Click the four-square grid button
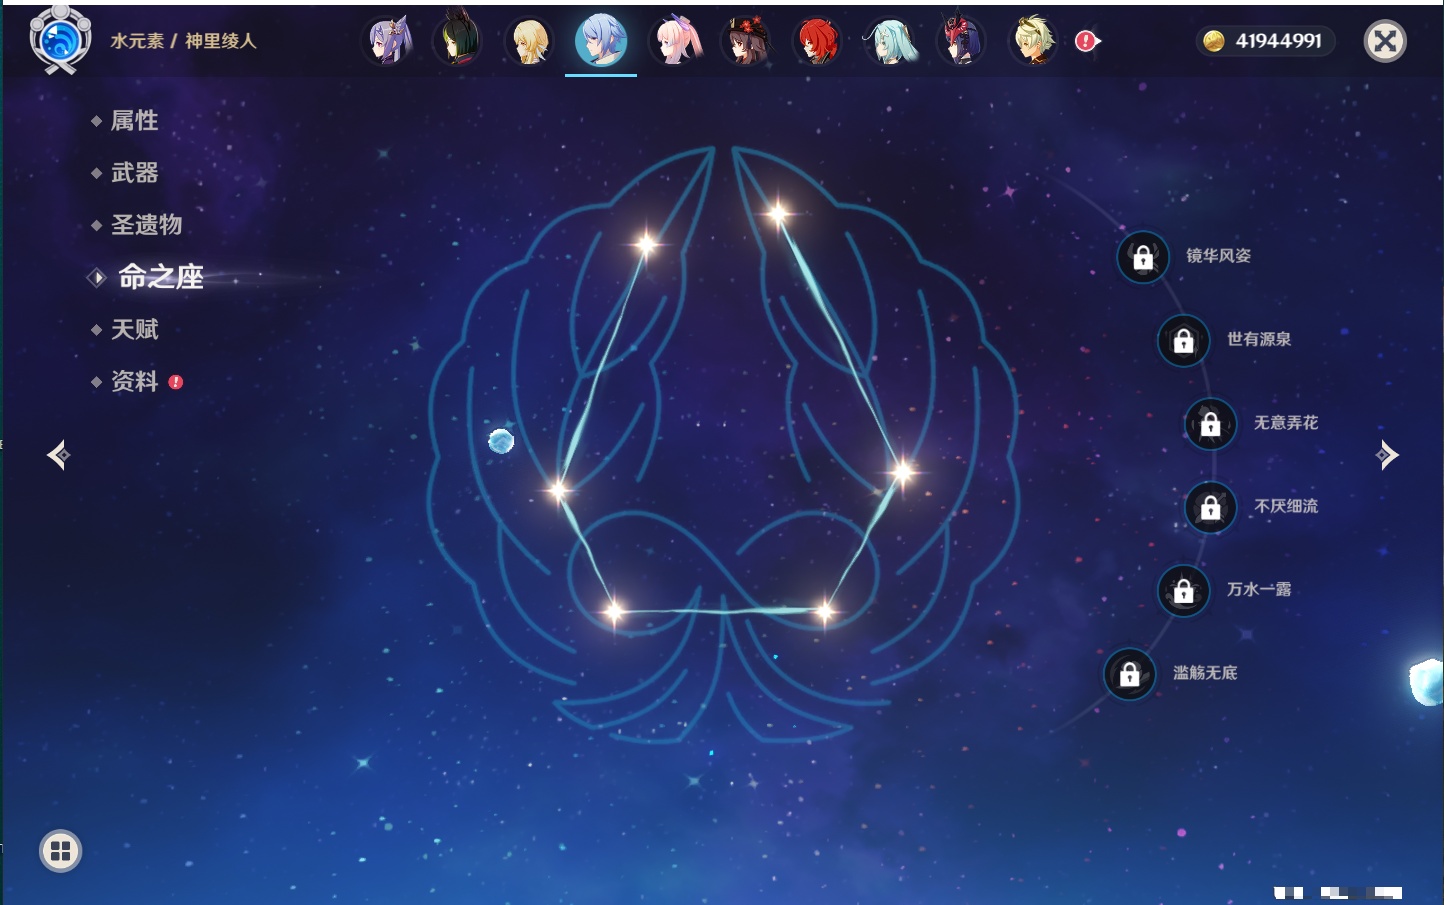This screenshot has width=1444, height=905. tap(60, 851)
